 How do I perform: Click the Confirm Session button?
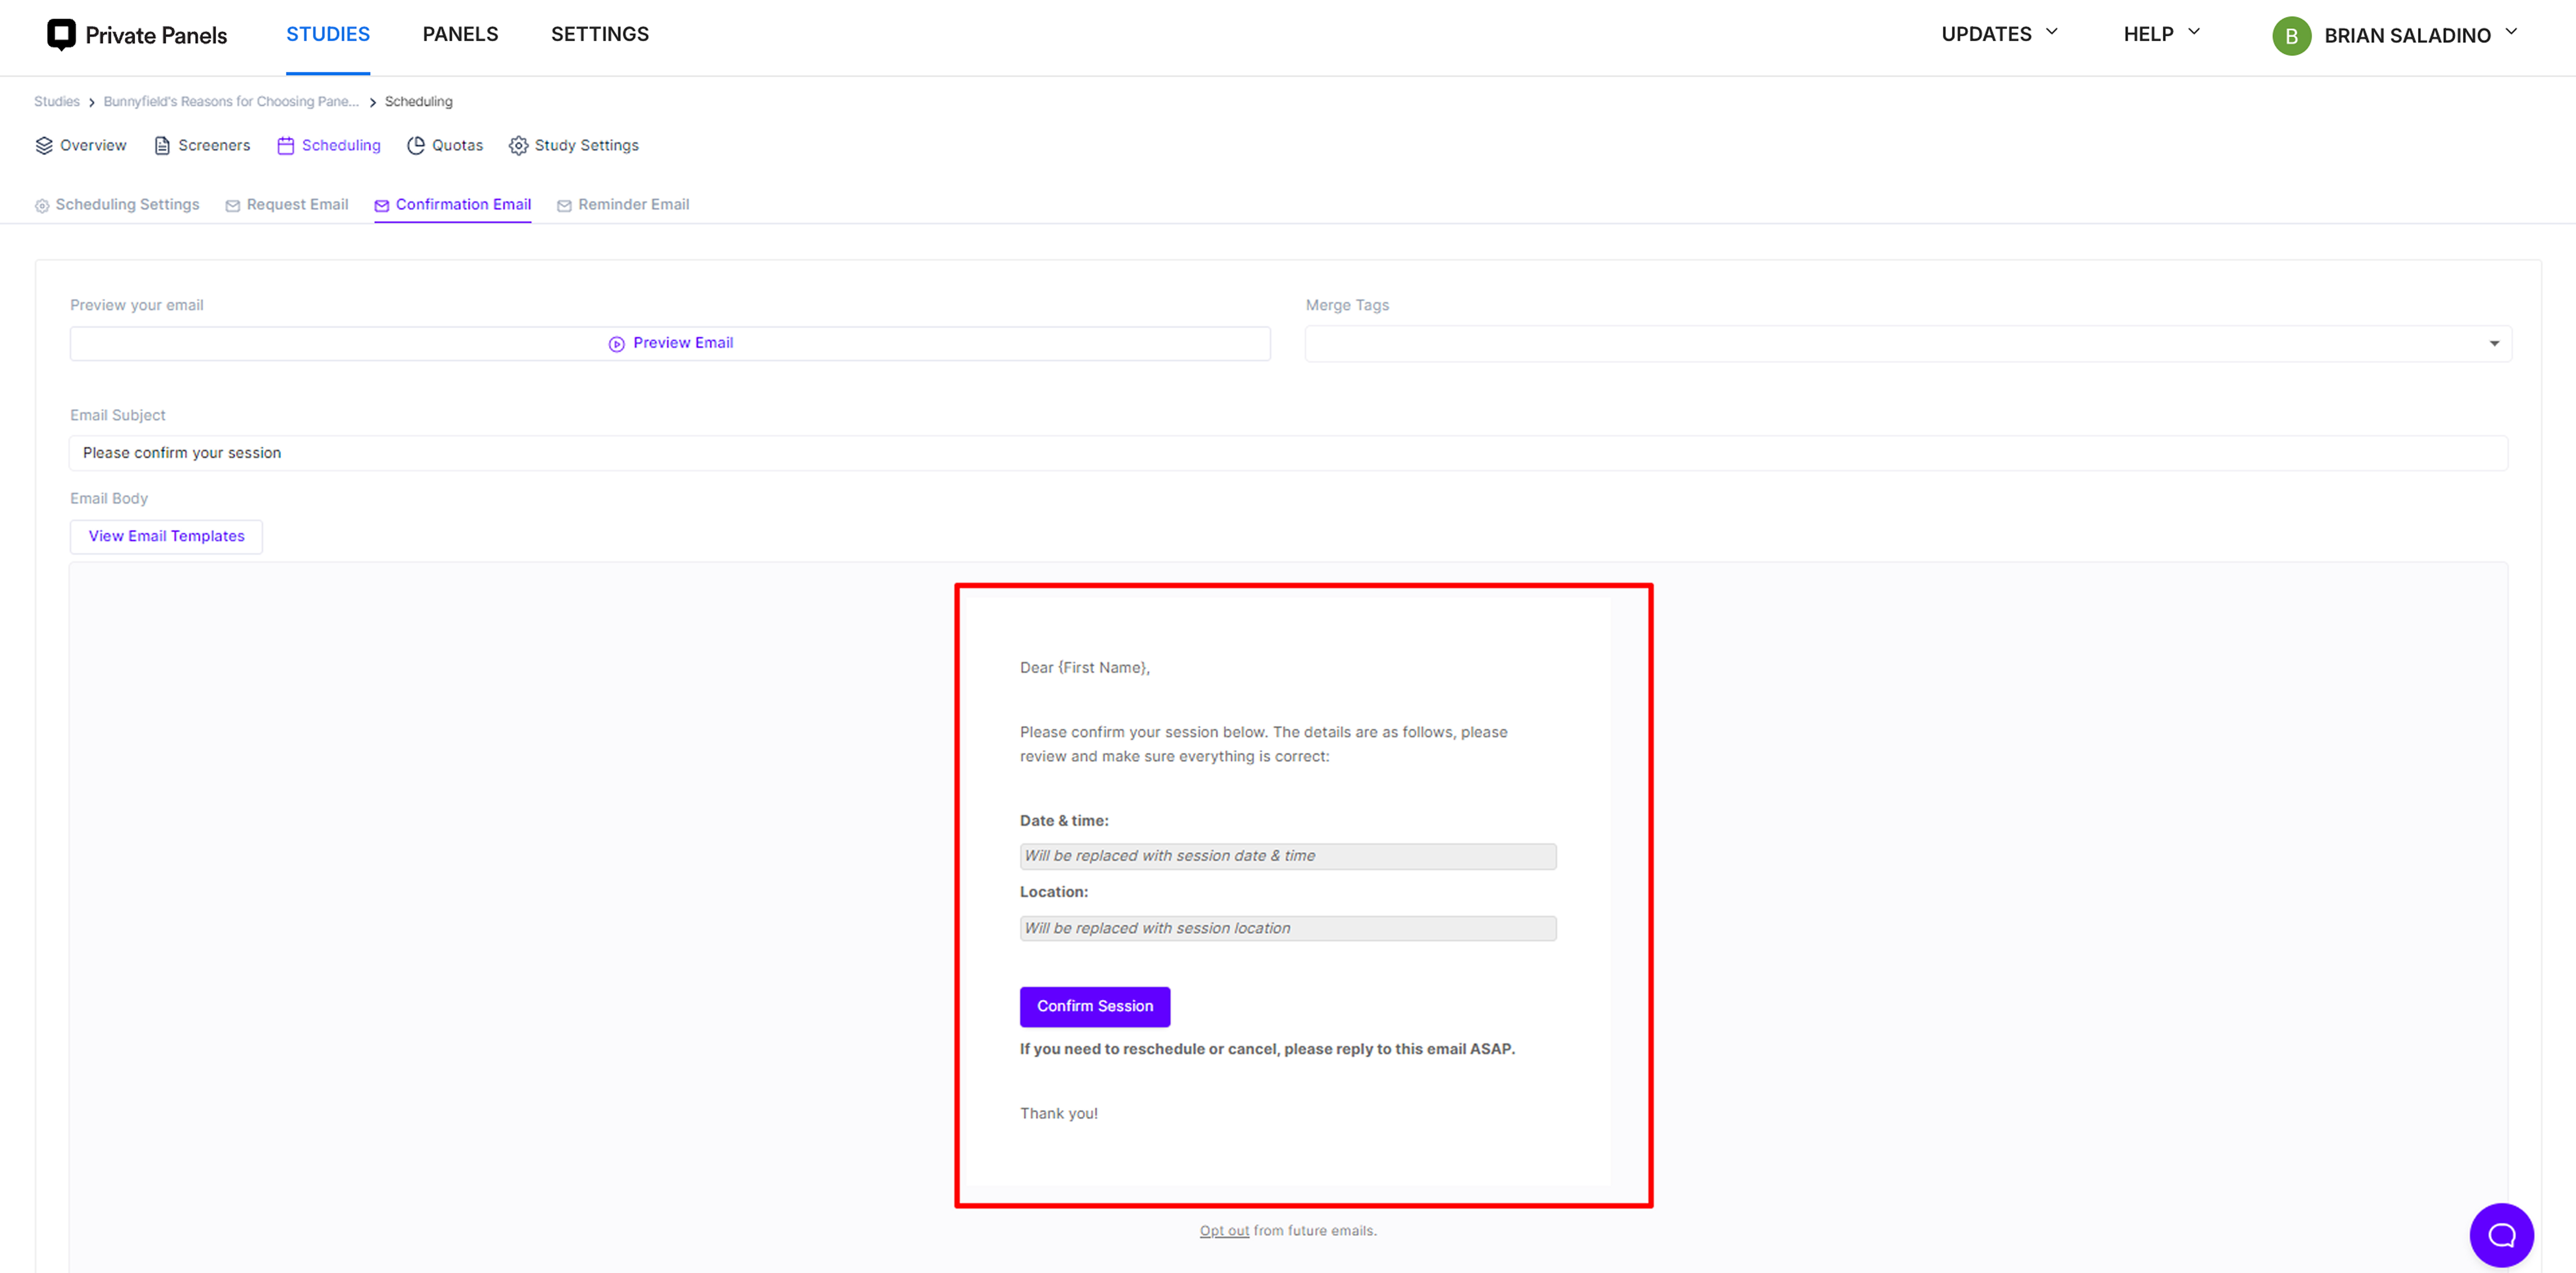tap(1095, 1007)
